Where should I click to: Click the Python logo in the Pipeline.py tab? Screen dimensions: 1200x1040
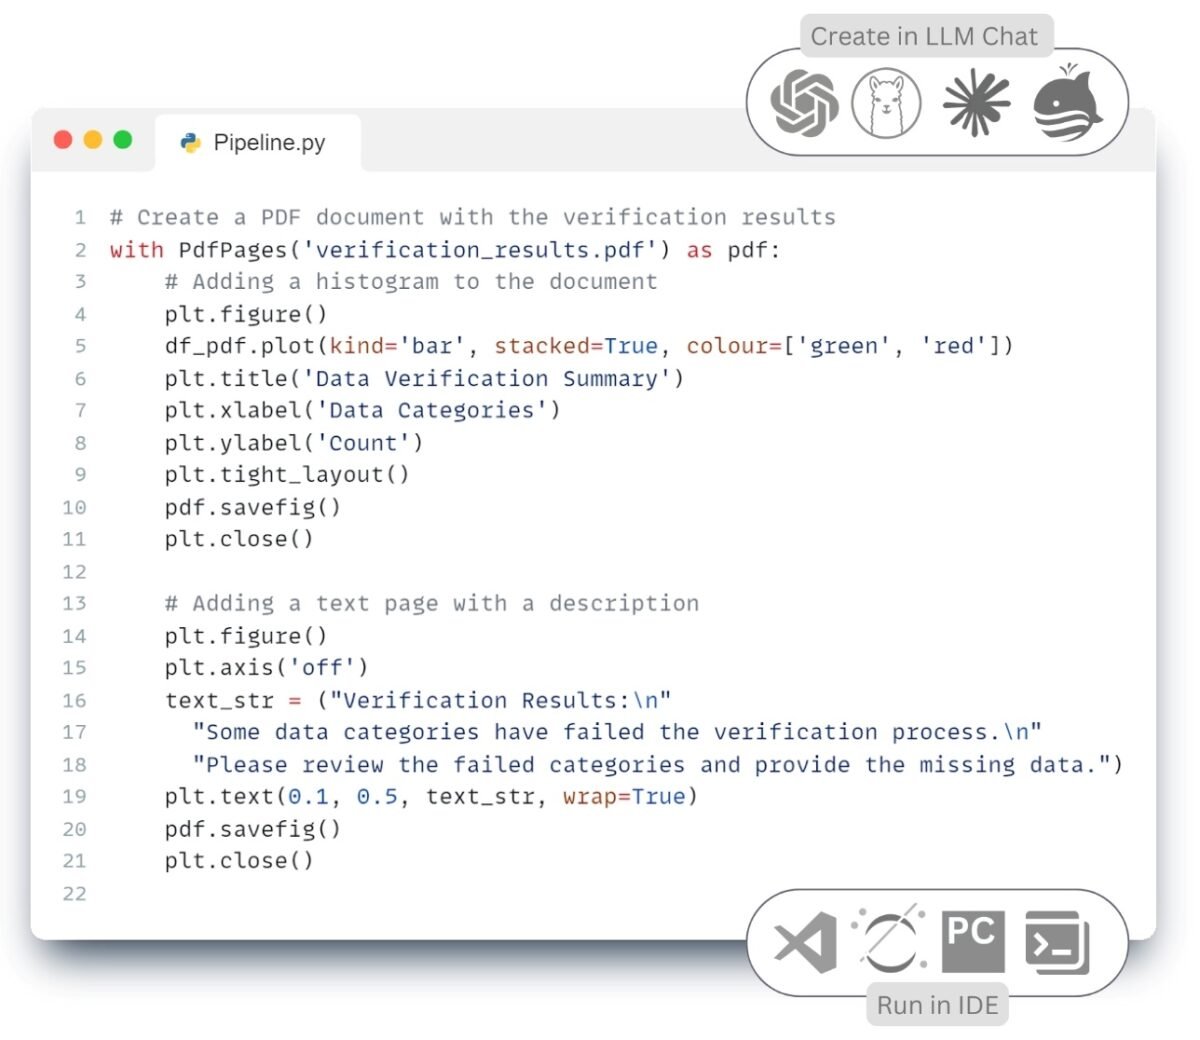click(x=190, y=143)
